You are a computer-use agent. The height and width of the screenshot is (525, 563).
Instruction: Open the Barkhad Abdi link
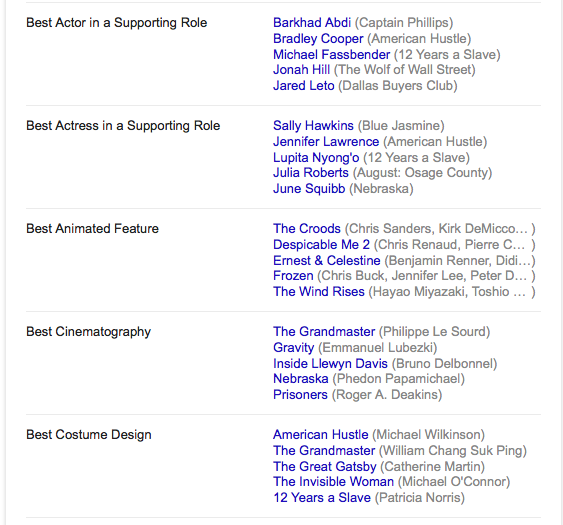tap(312, 23)
